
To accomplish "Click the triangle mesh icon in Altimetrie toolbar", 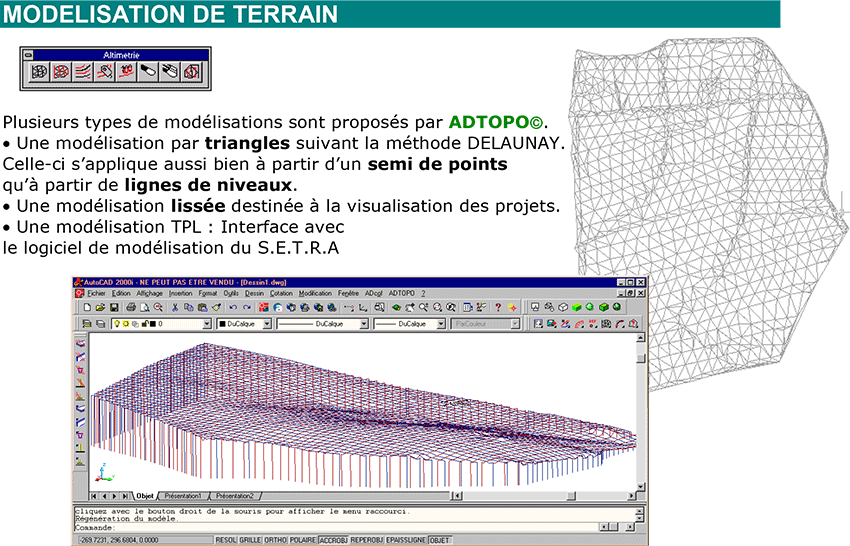I will tap(39, 72).
